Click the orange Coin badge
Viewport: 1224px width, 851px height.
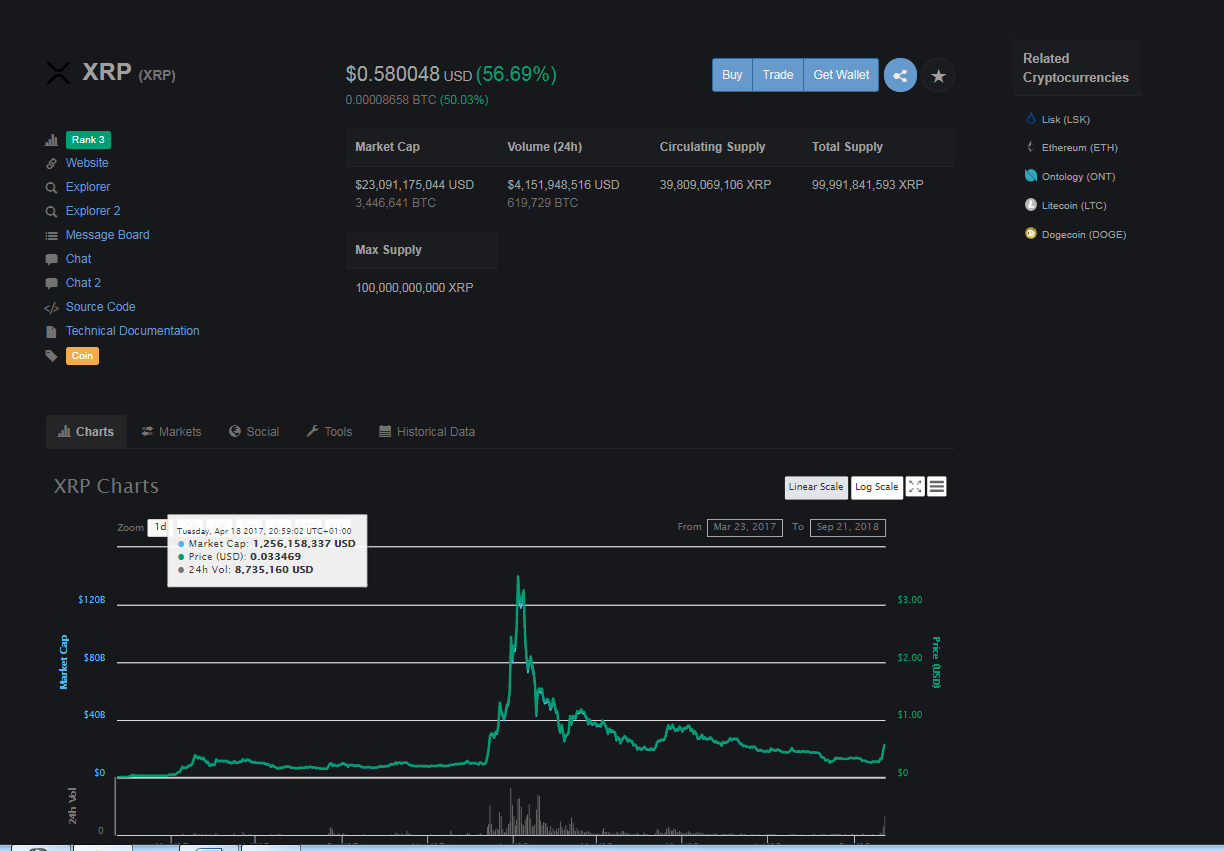tap(82, 356)
